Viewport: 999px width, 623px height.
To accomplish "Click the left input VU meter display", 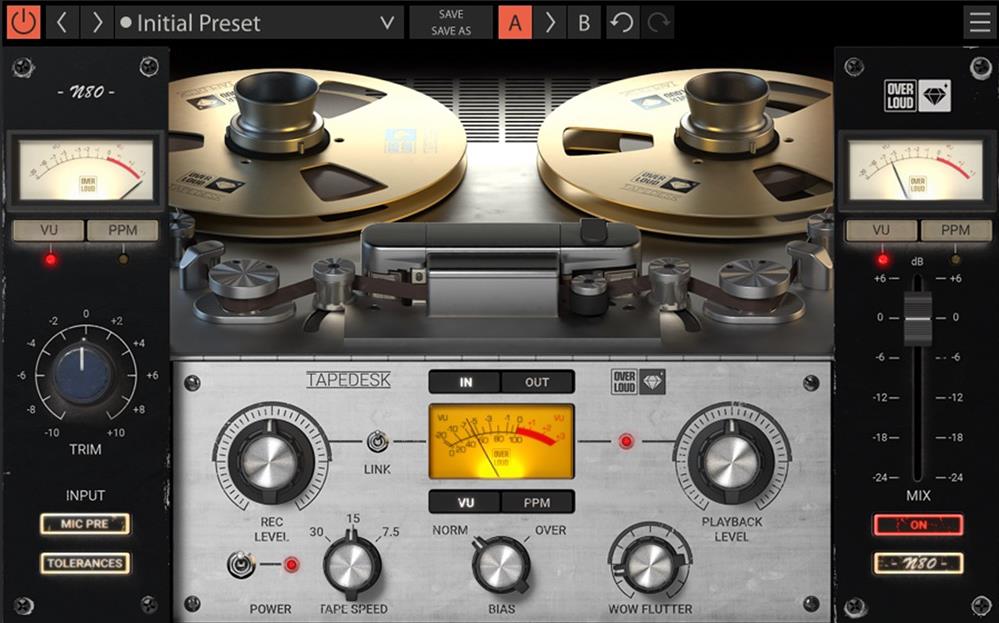I will tap(86, 171).
